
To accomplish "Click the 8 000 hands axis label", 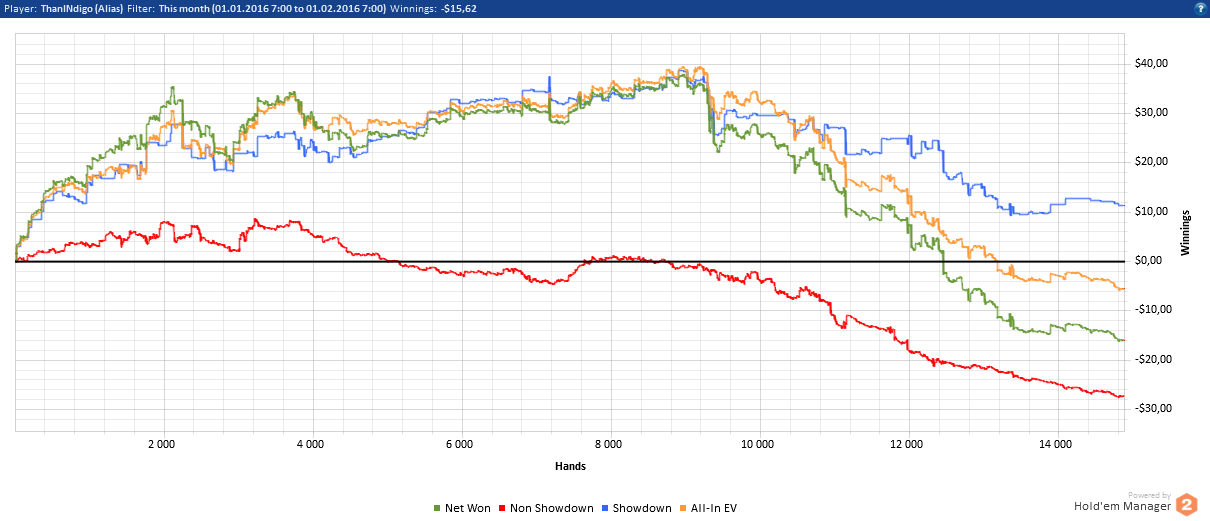I will tap(608, 443).
